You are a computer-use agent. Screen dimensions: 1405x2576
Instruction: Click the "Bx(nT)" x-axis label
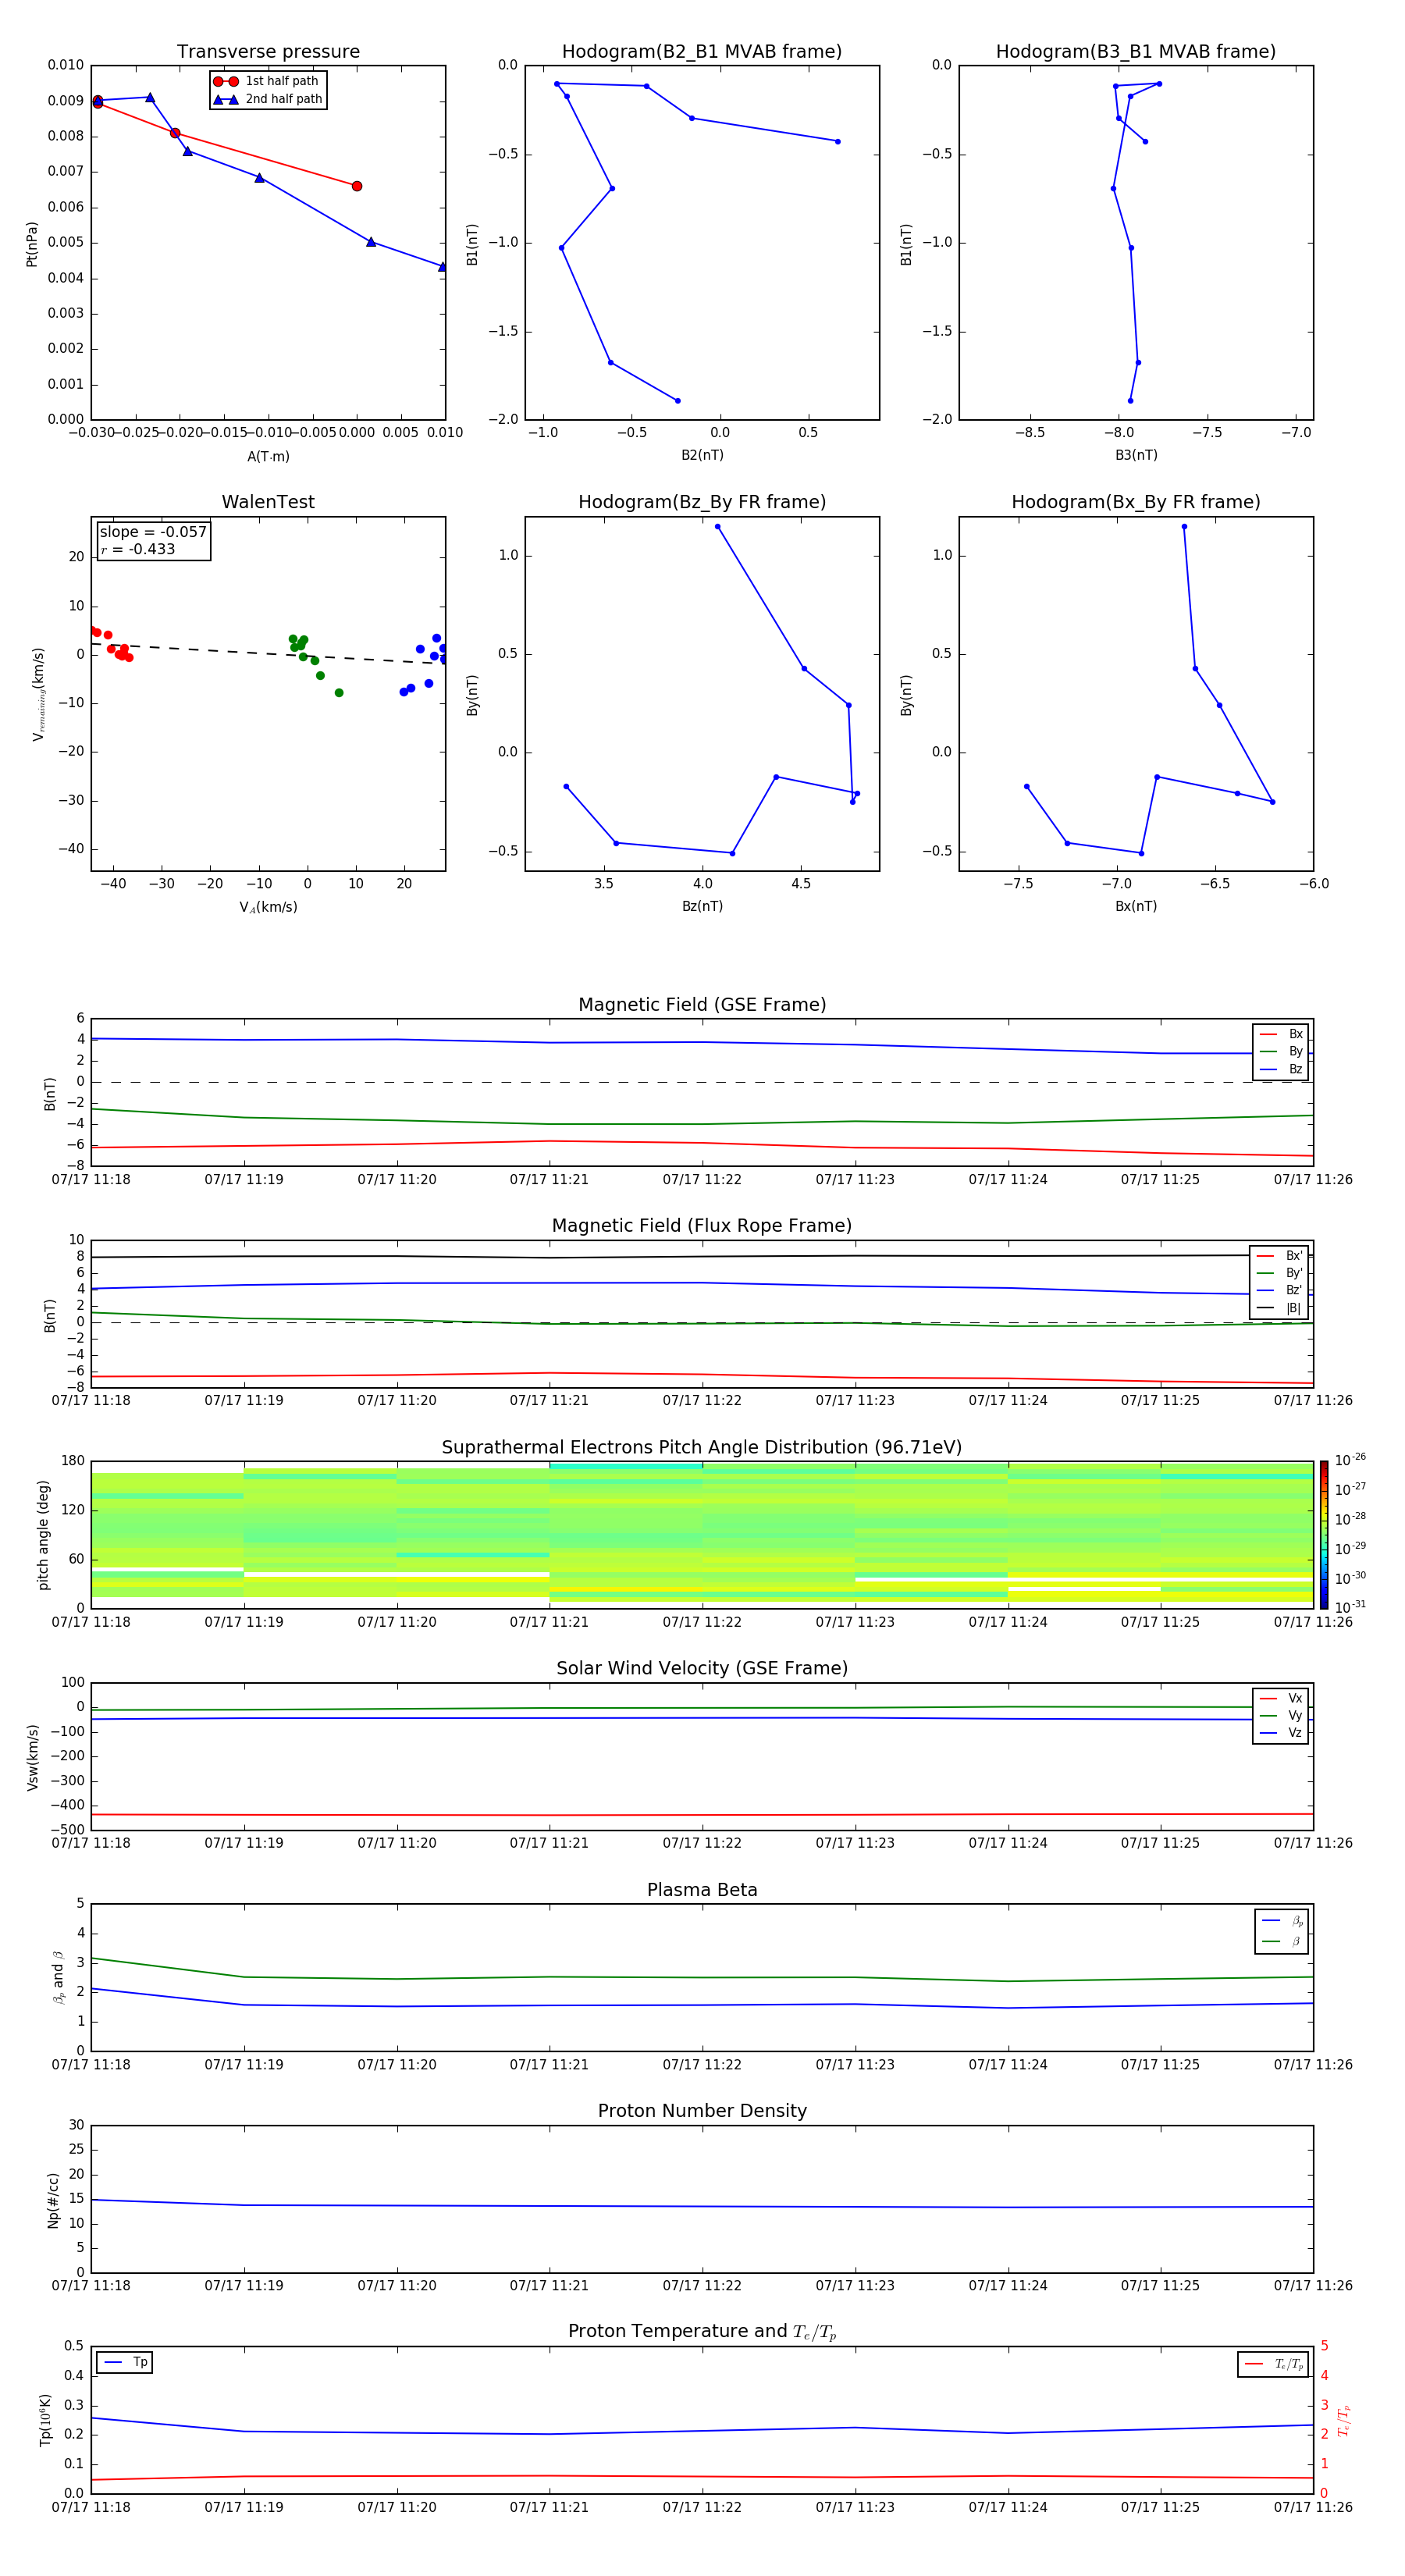[x=1136, y=906]
